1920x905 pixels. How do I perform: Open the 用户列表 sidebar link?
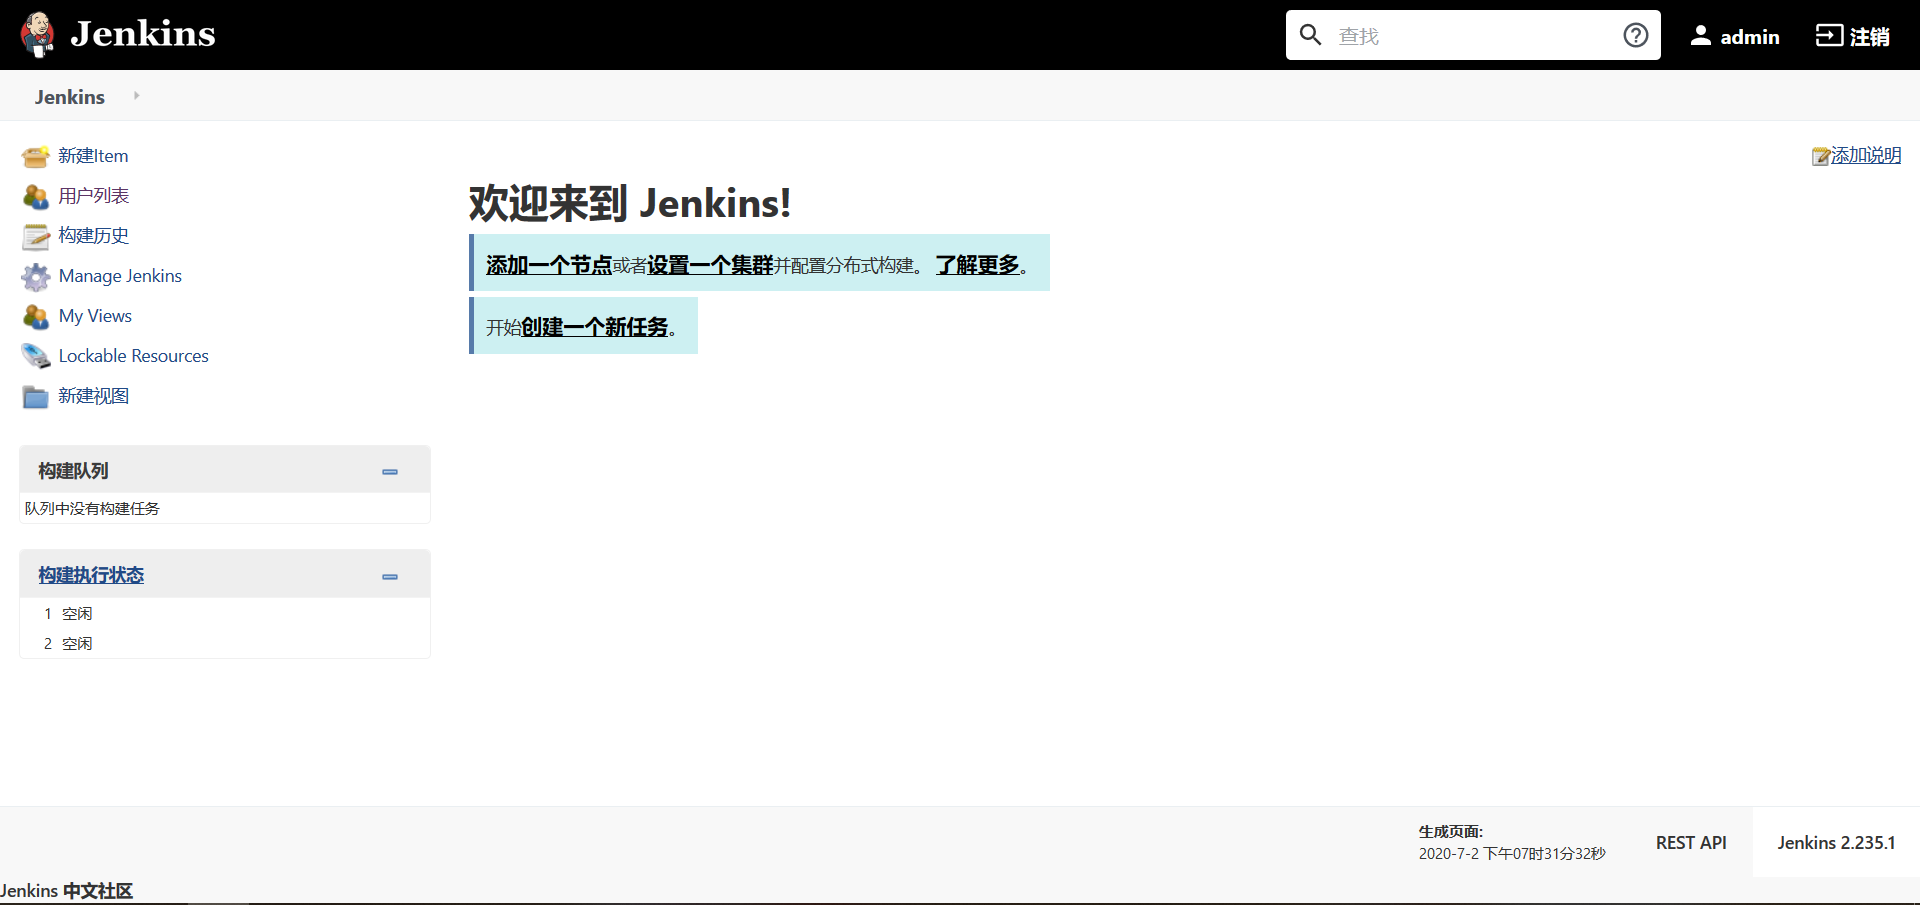94,196
